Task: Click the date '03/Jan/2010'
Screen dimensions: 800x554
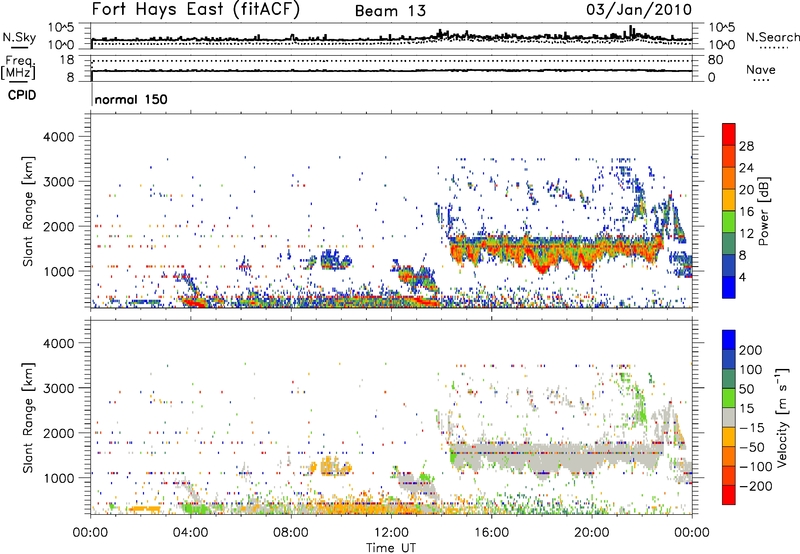Action: pos(639,10)
